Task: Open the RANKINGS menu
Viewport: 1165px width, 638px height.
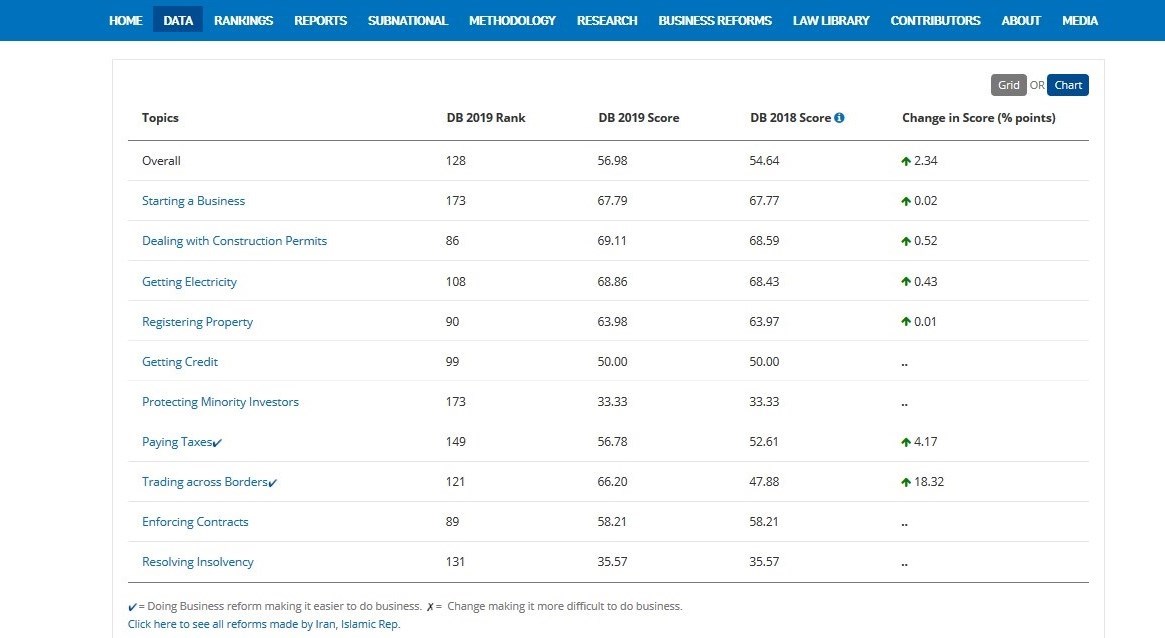Action: coord(243,20)
